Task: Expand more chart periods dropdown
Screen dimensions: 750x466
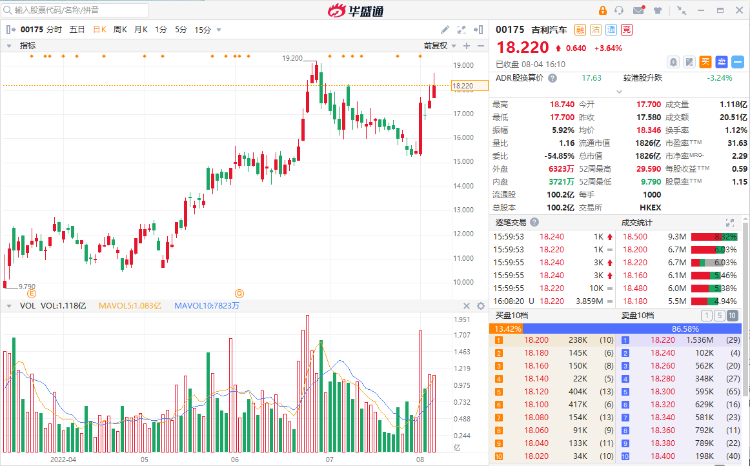Action: (x=219, y=30)
